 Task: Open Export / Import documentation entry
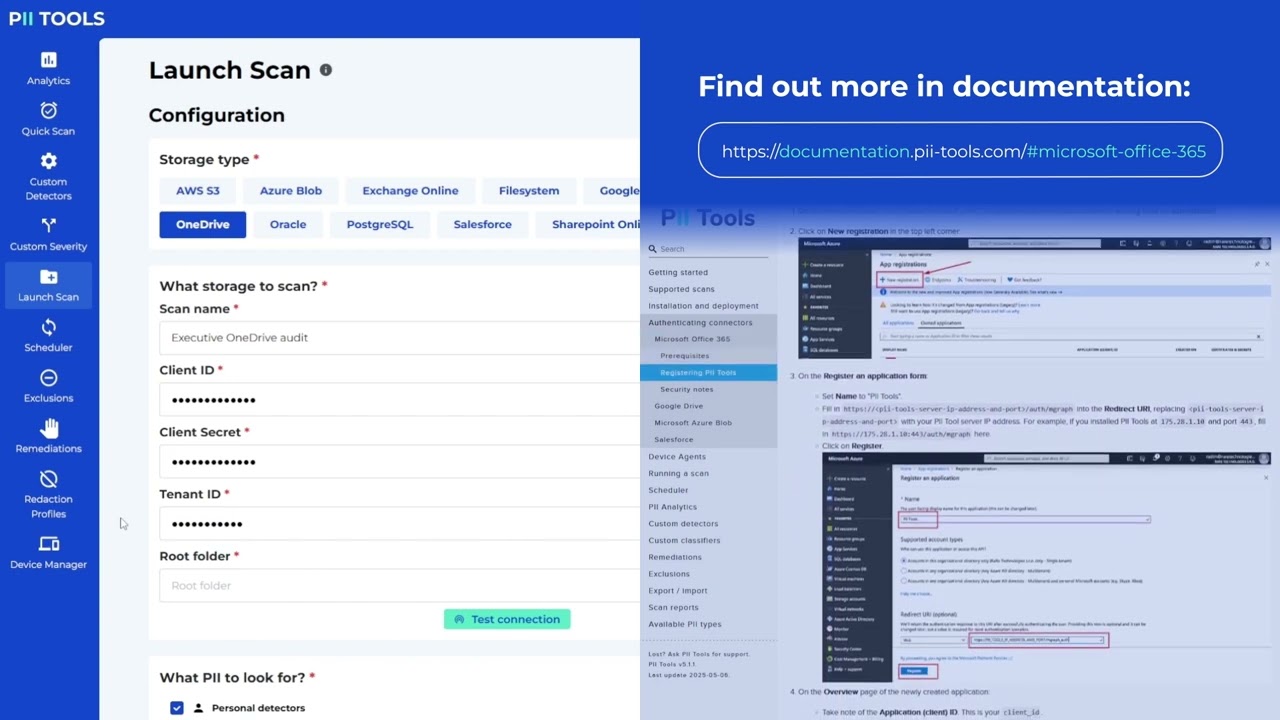point(677,591)
